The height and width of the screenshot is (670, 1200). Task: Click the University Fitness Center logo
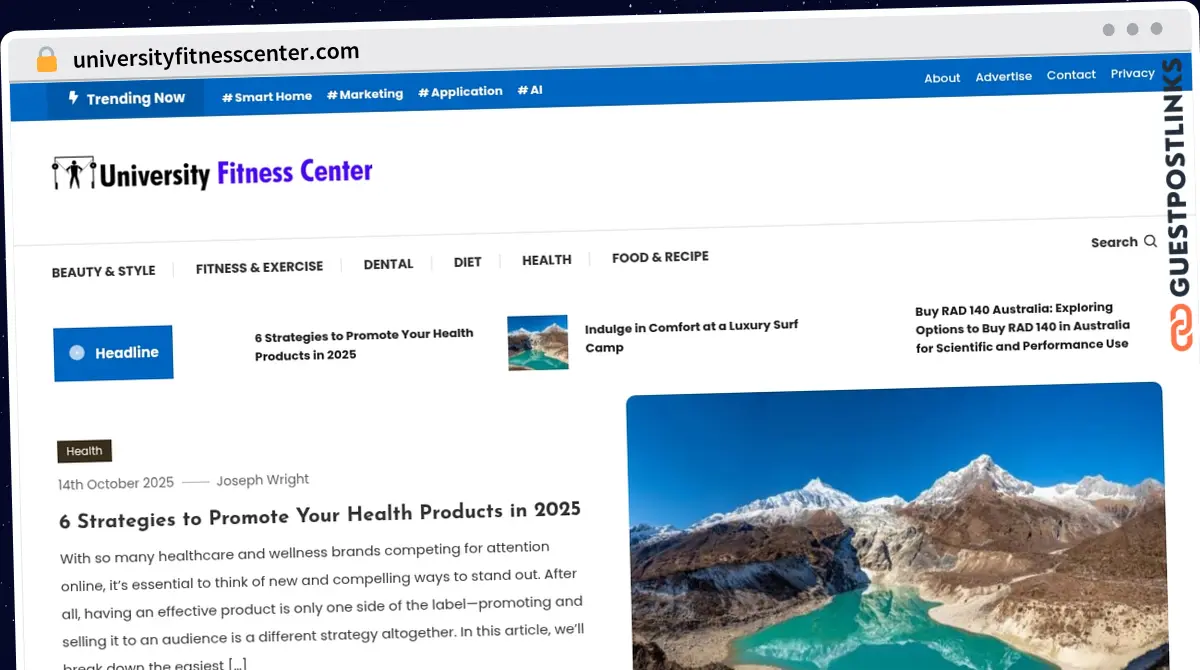pyautogui.click(x=212, y=173)
